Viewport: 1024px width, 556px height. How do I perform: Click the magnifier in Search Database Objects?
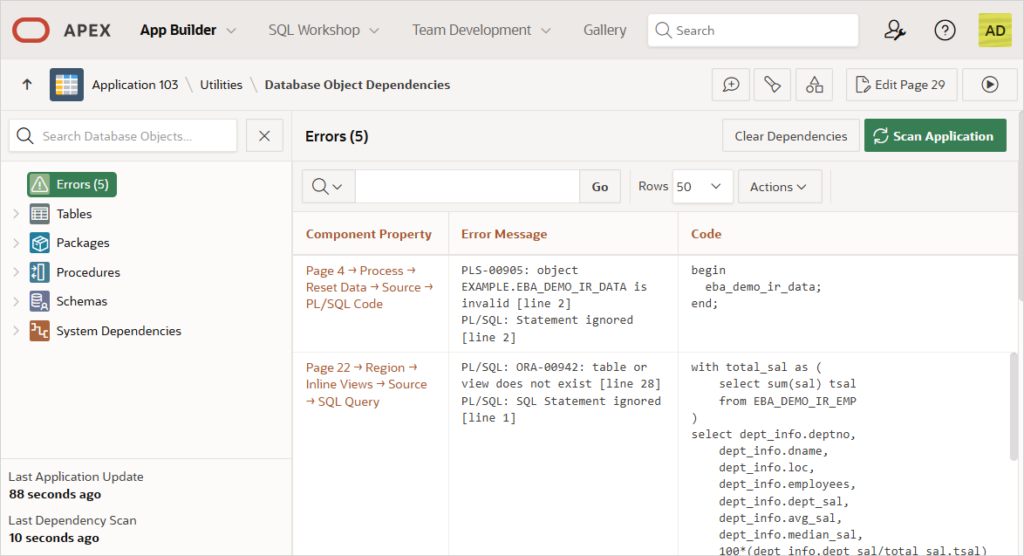coord(25,136)
